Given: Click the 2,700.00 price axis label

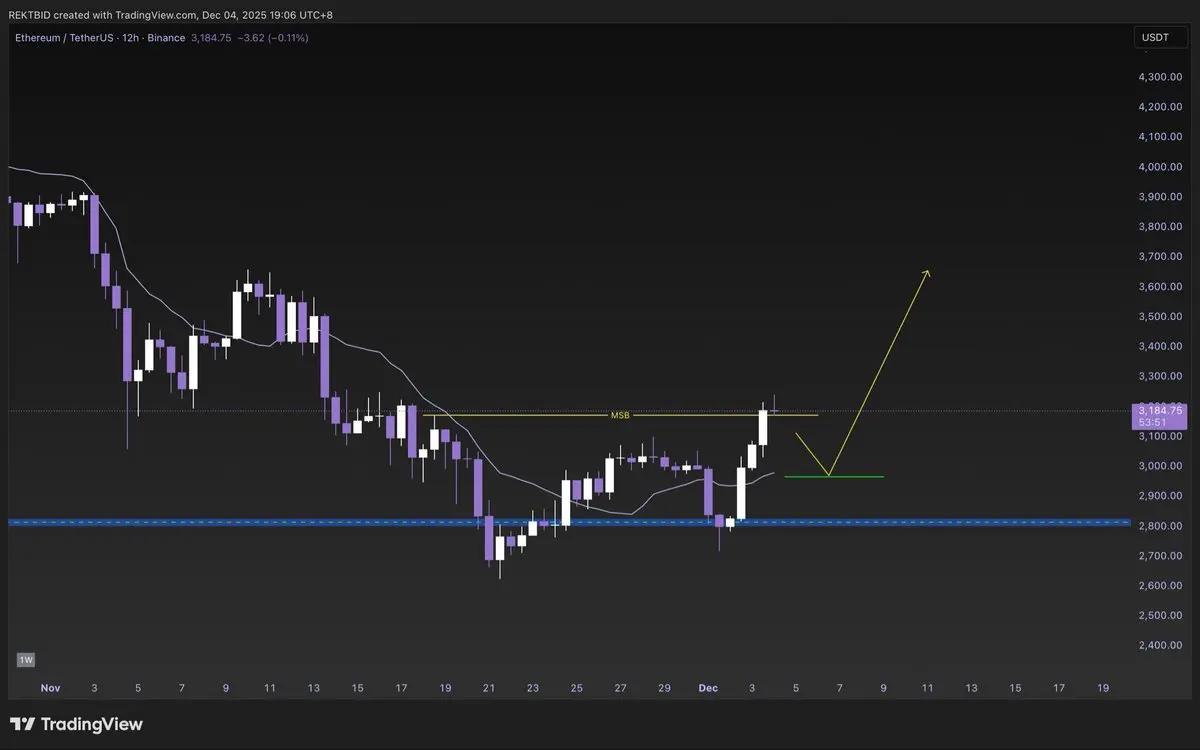Looking at the screenshot, I should coord(1160,556).
